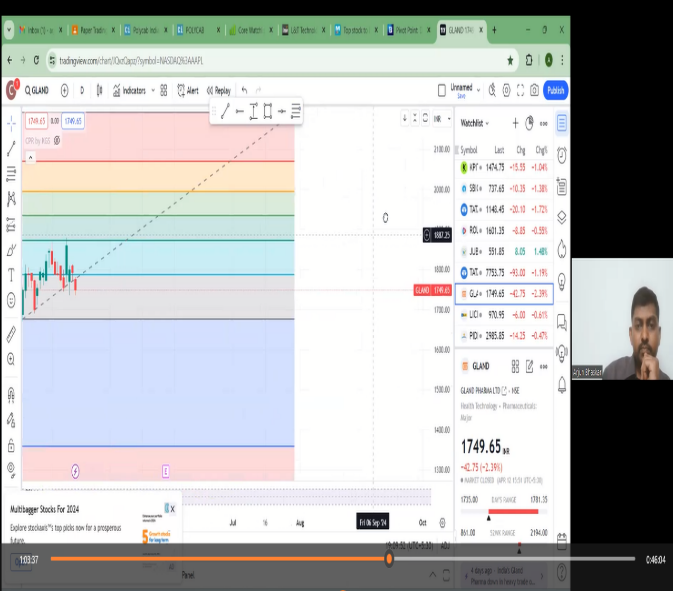The width and height of the screenshot is (673, 591).
Task: Start bar Replay mode
Action: (x=219, y=91)
